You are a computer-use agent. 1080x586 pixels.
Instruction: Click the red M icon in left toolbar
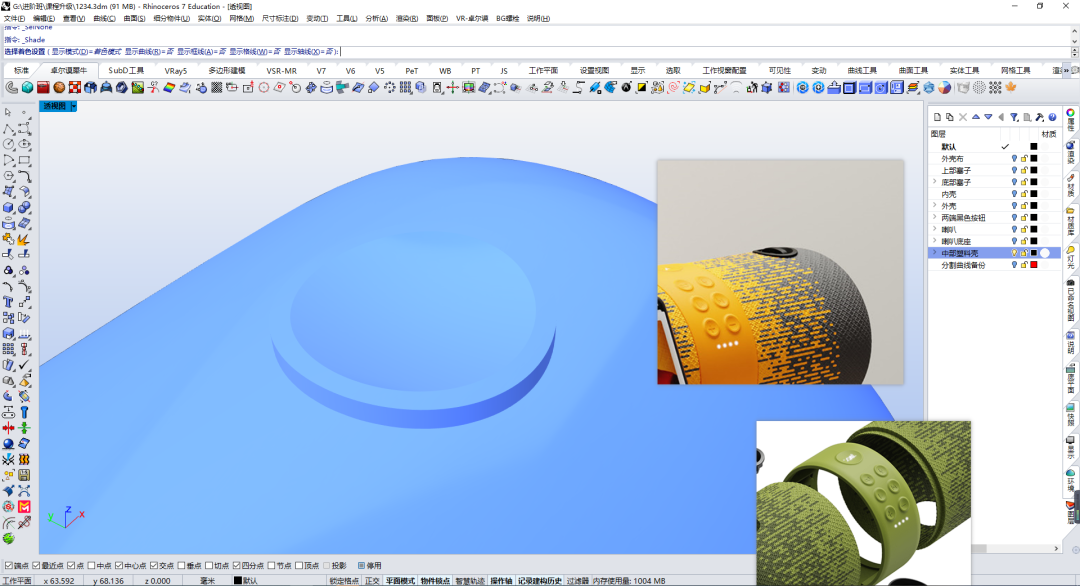coord(24,507)
